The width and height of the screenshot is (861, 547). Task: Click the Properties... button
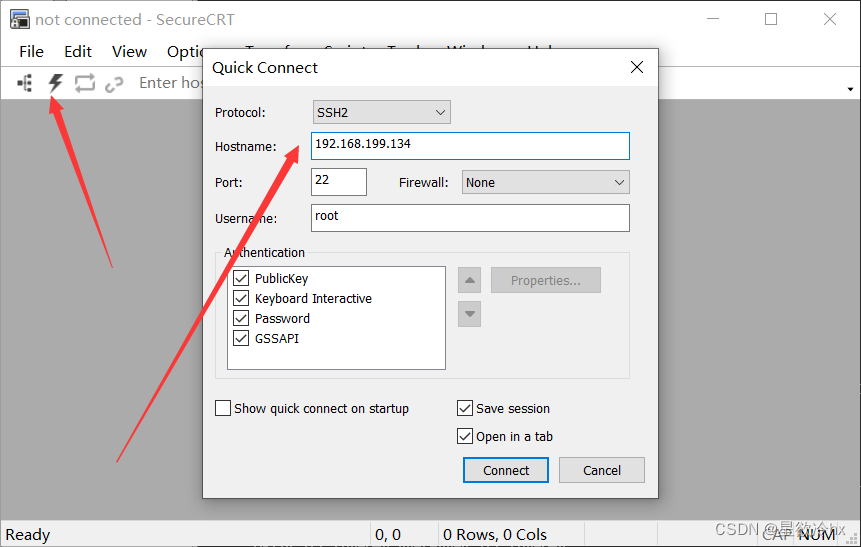(x=546, y=280)
